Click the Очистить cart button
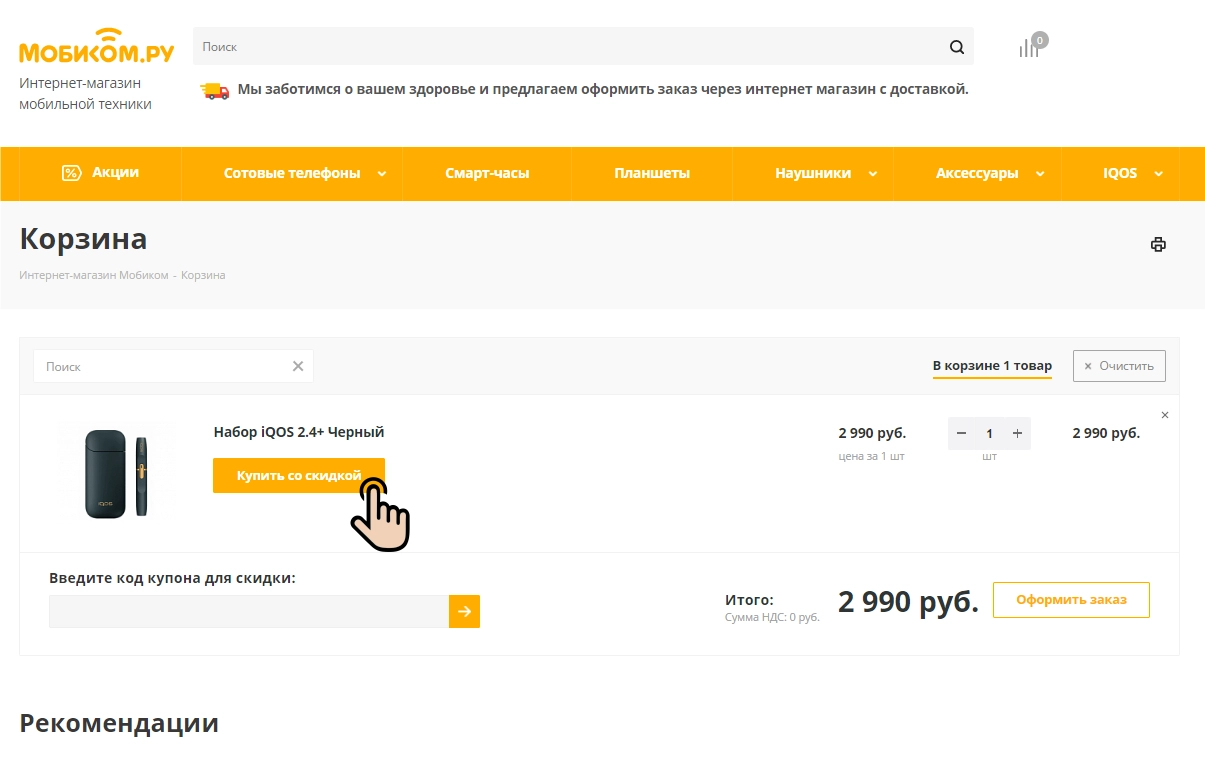This screenshot has height=779, width=1205. (1119, 366)
